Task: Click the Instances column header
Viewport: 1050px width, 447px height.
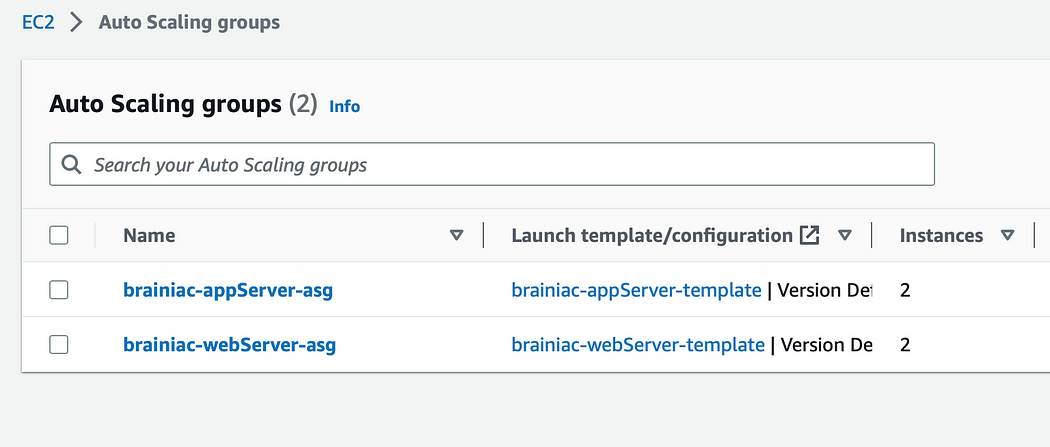Action: tap(942, 236)
